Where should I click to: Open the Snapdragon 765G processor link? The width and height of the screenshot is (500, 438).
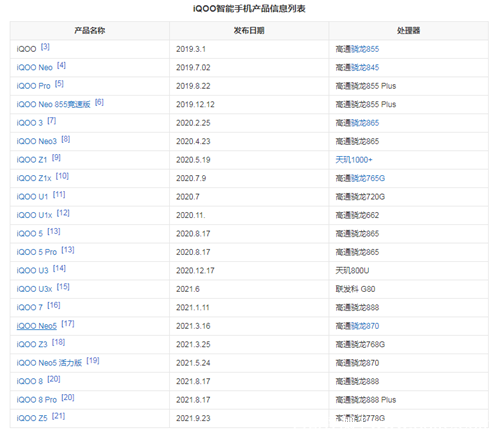tap(368, 178)
